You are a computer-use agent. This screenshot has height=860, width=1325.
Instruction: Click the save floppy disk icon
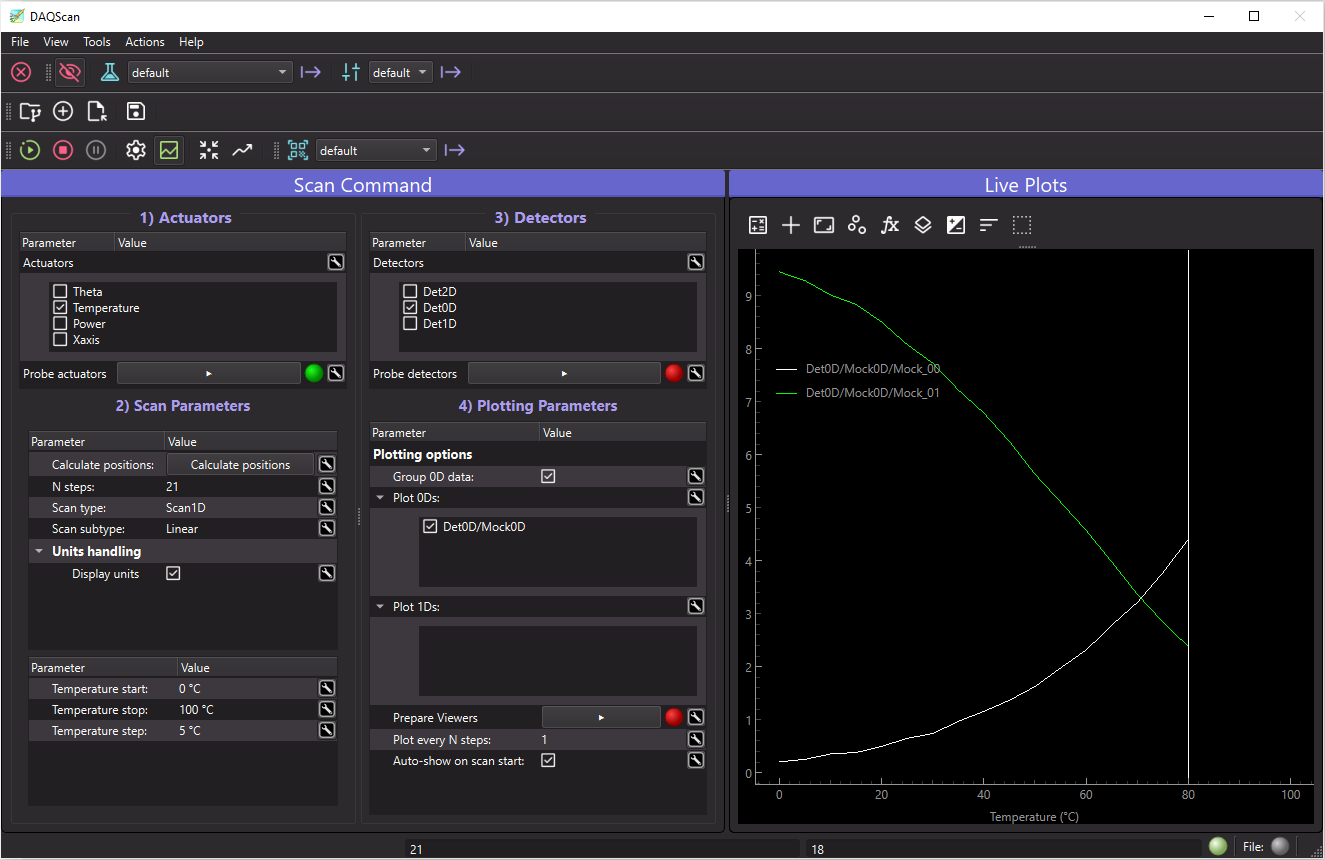(x=136, y=111)
